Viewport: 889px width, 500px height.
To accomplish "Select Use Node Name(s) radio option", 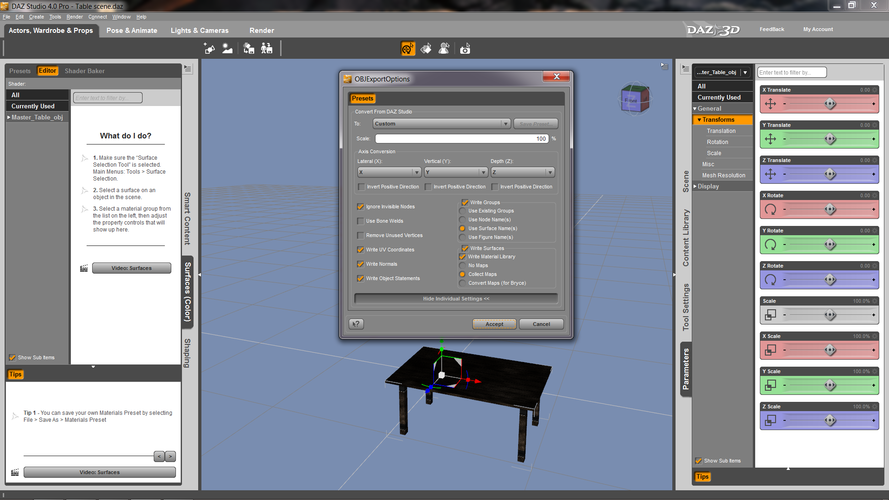I will 463,219.
